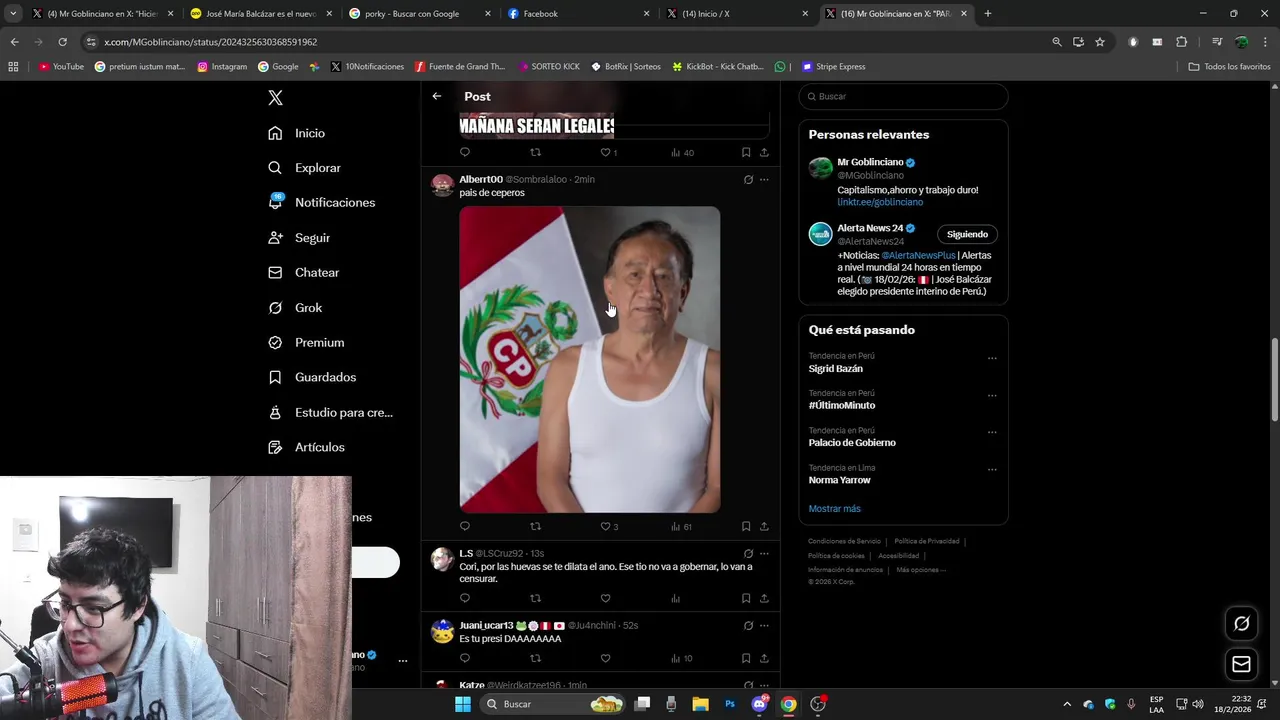The height and width of the screenshot is (720, 1280).
Task: Like Alberrt00's post with 3 likes
Action: point(608,526)
